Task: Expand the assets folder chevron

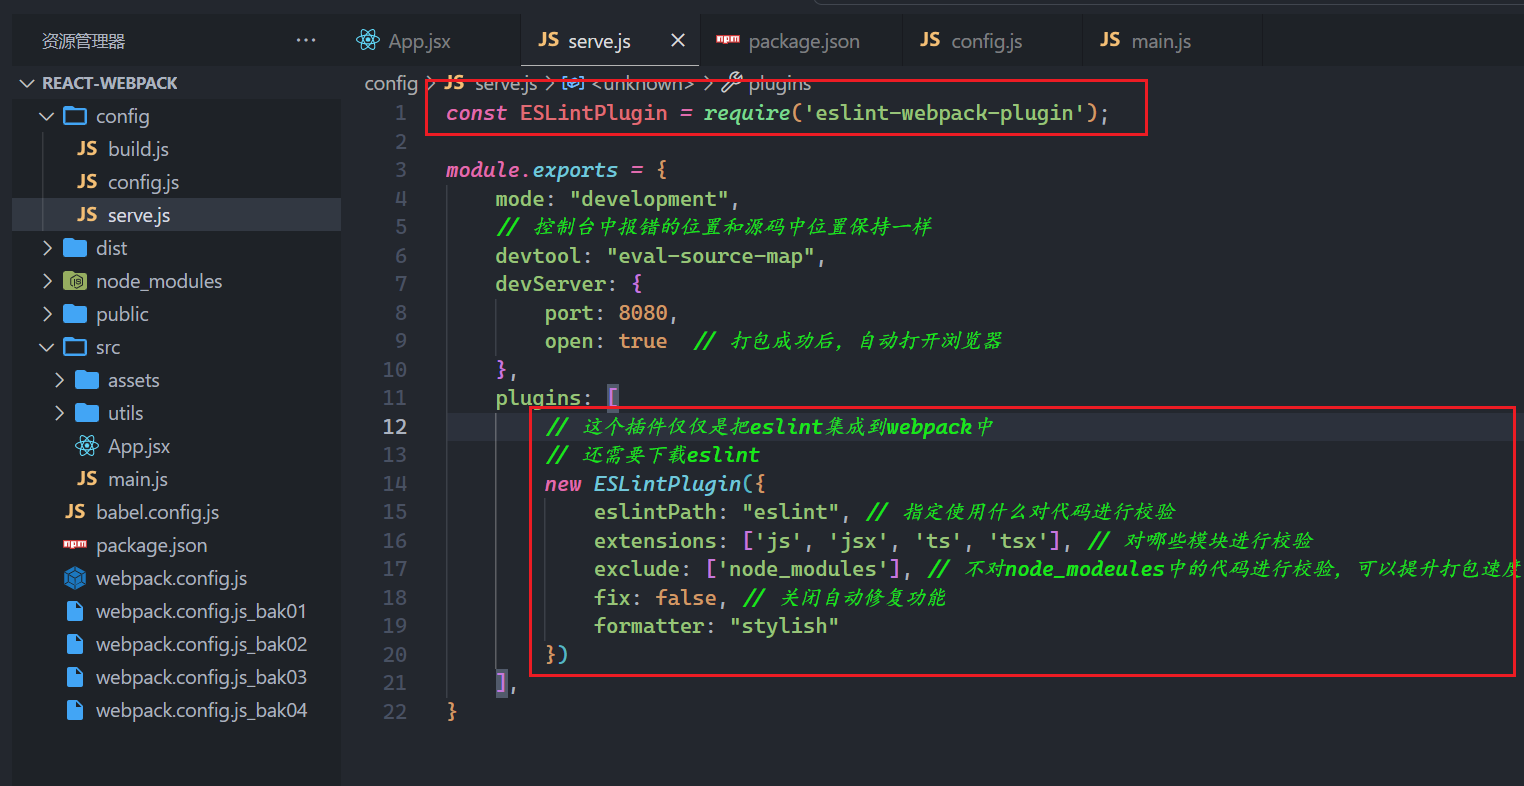Action: point(59,380)
